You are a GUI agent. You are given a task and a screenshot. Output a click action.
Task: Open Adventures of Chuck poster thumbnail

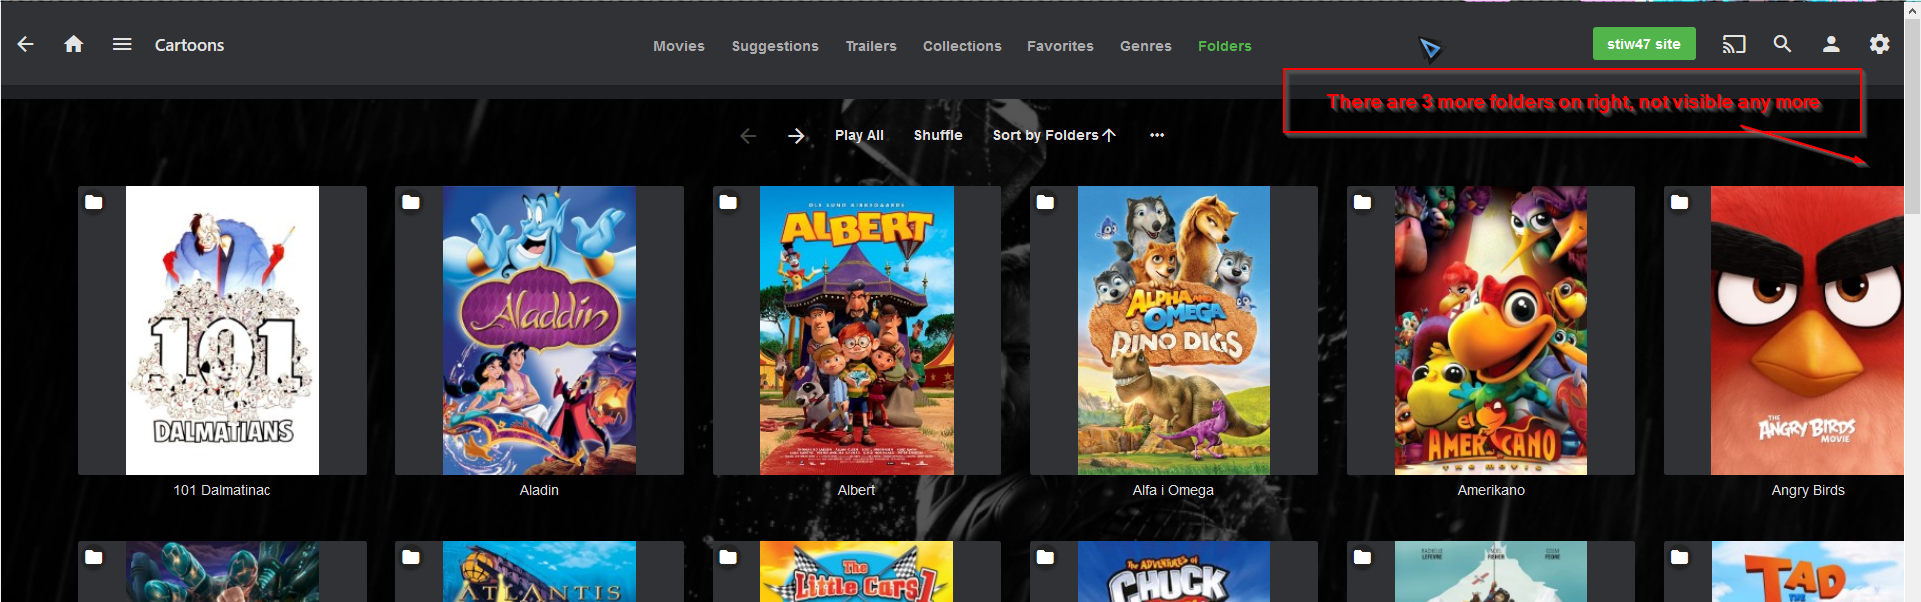1174,572
